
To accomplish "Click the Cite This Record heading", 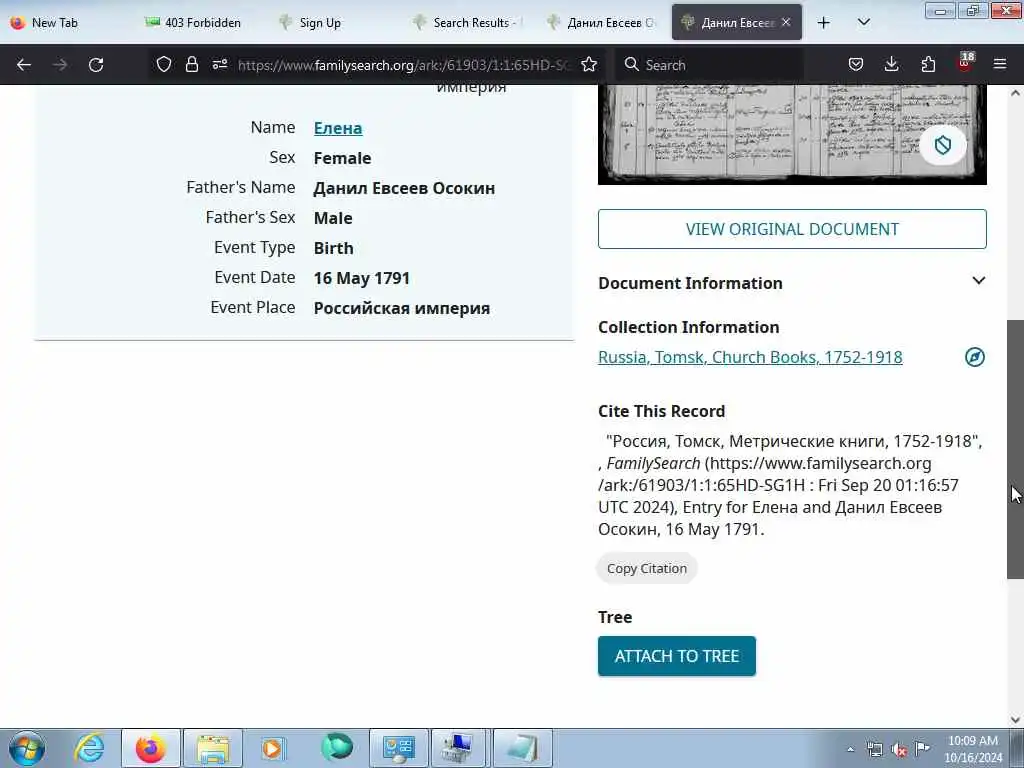I will (662, 411).
